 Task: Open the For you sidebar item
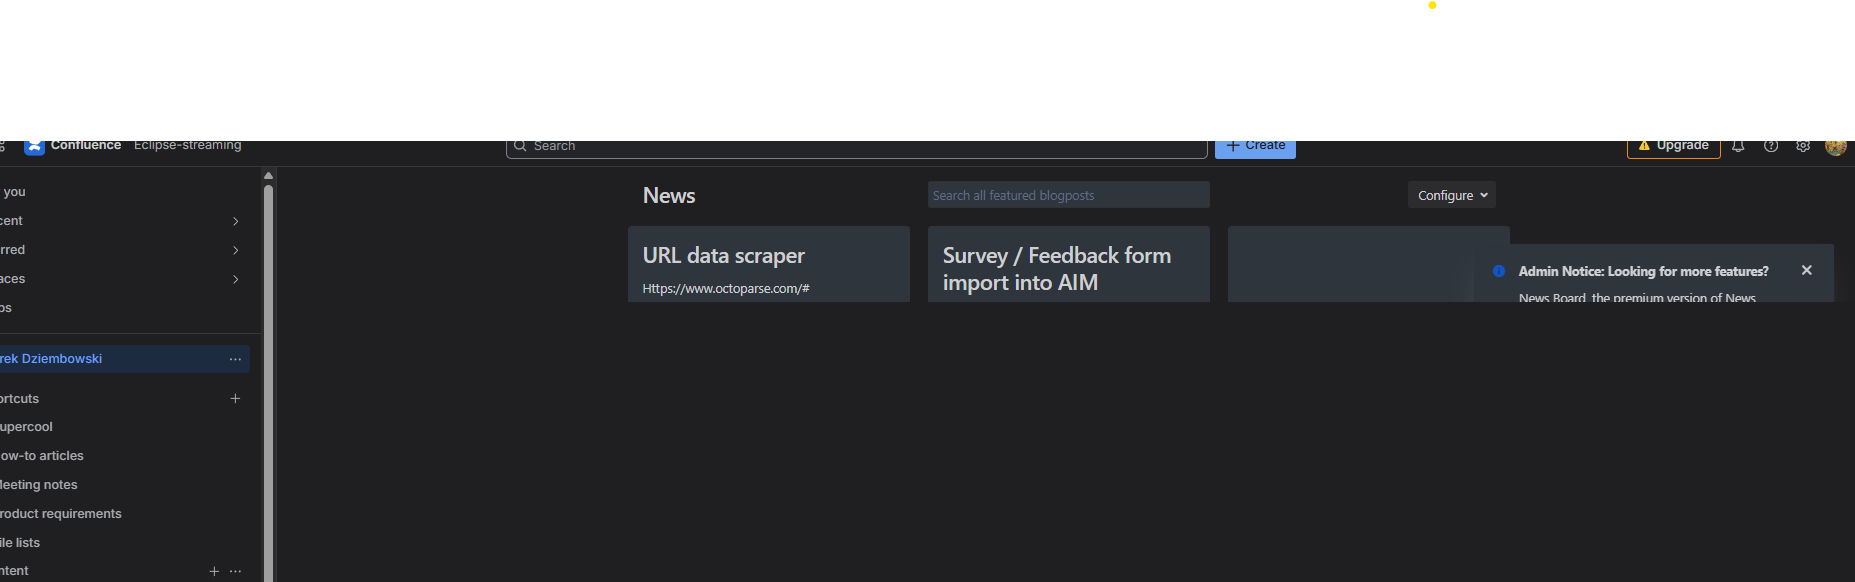click(x=14, y=192)
